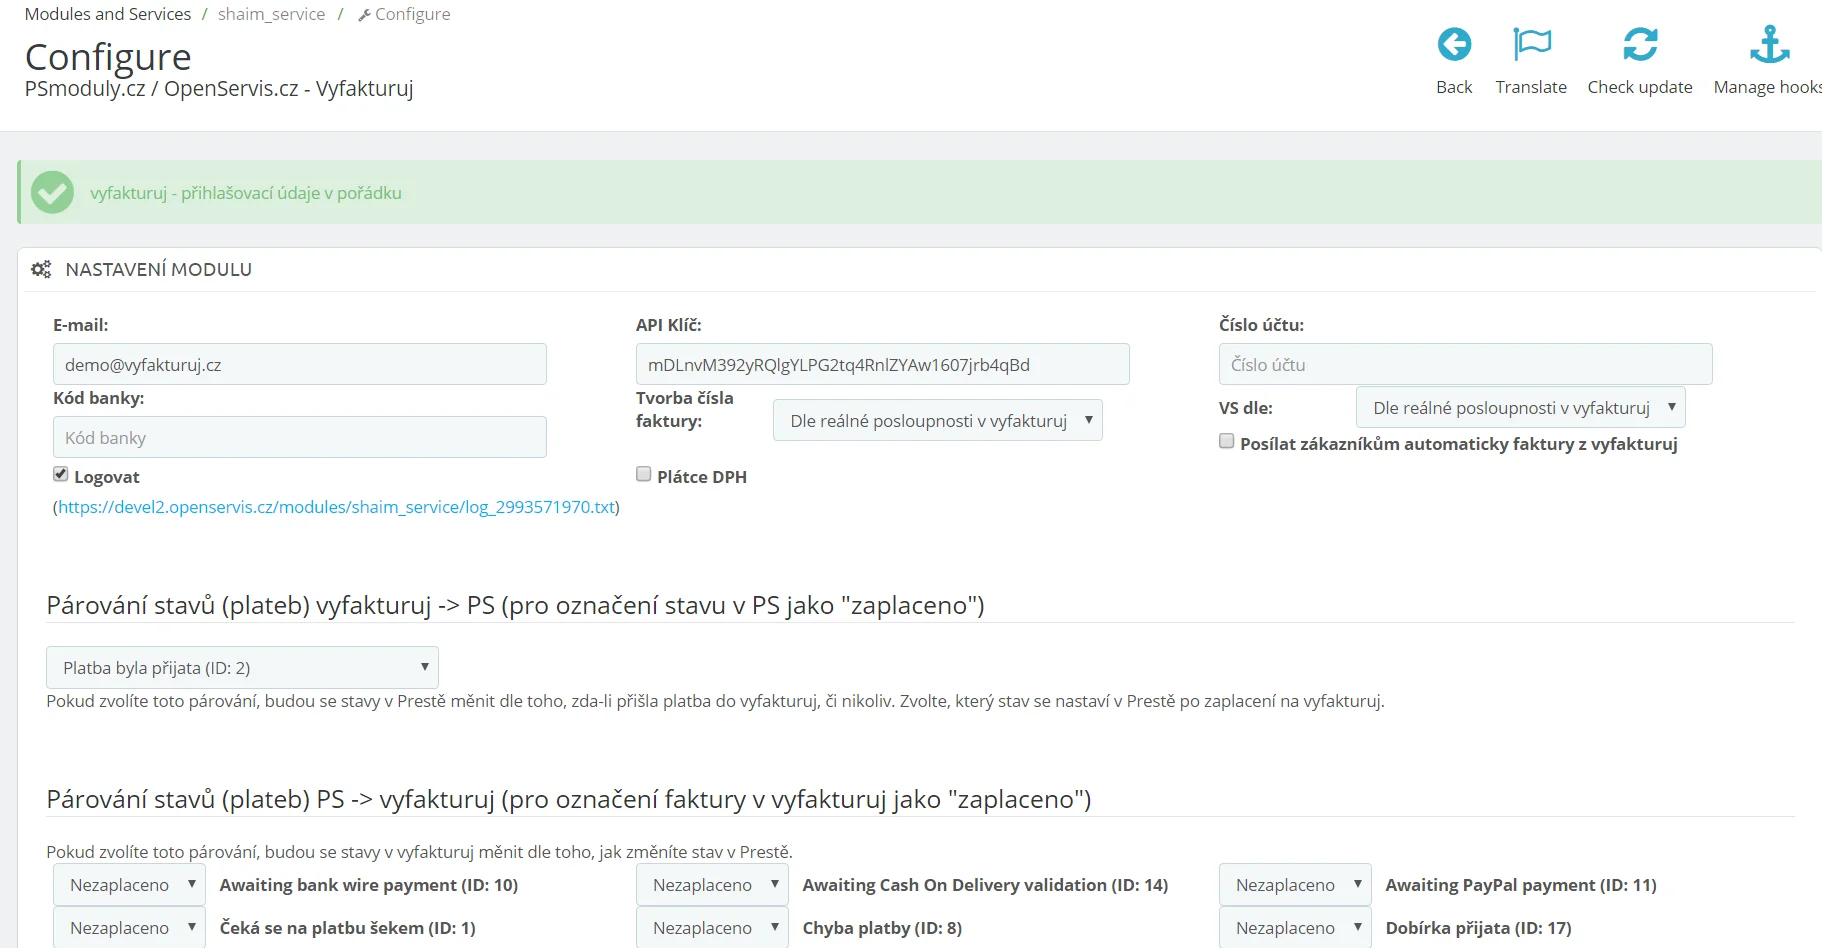
Task: Open Manage hooks anchor icon
Action: 1768,45
